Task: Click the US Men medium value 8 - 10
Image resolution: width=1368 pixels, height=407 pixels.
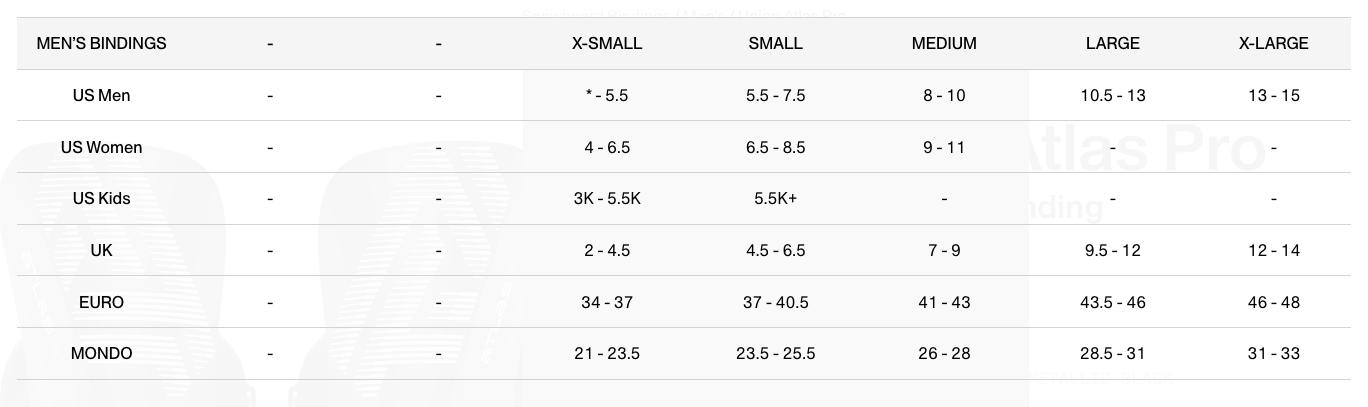Action: tap(944, 96)
